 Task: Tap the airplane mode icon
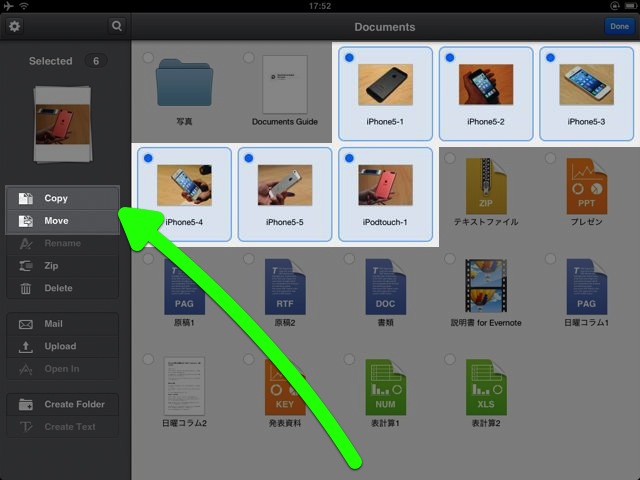(8, 6)
